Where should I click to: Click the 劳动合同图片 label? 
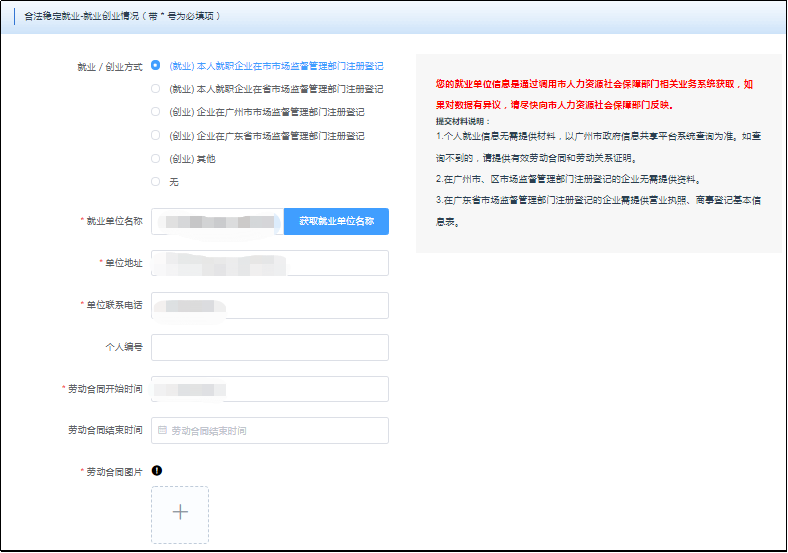(114, 472)
